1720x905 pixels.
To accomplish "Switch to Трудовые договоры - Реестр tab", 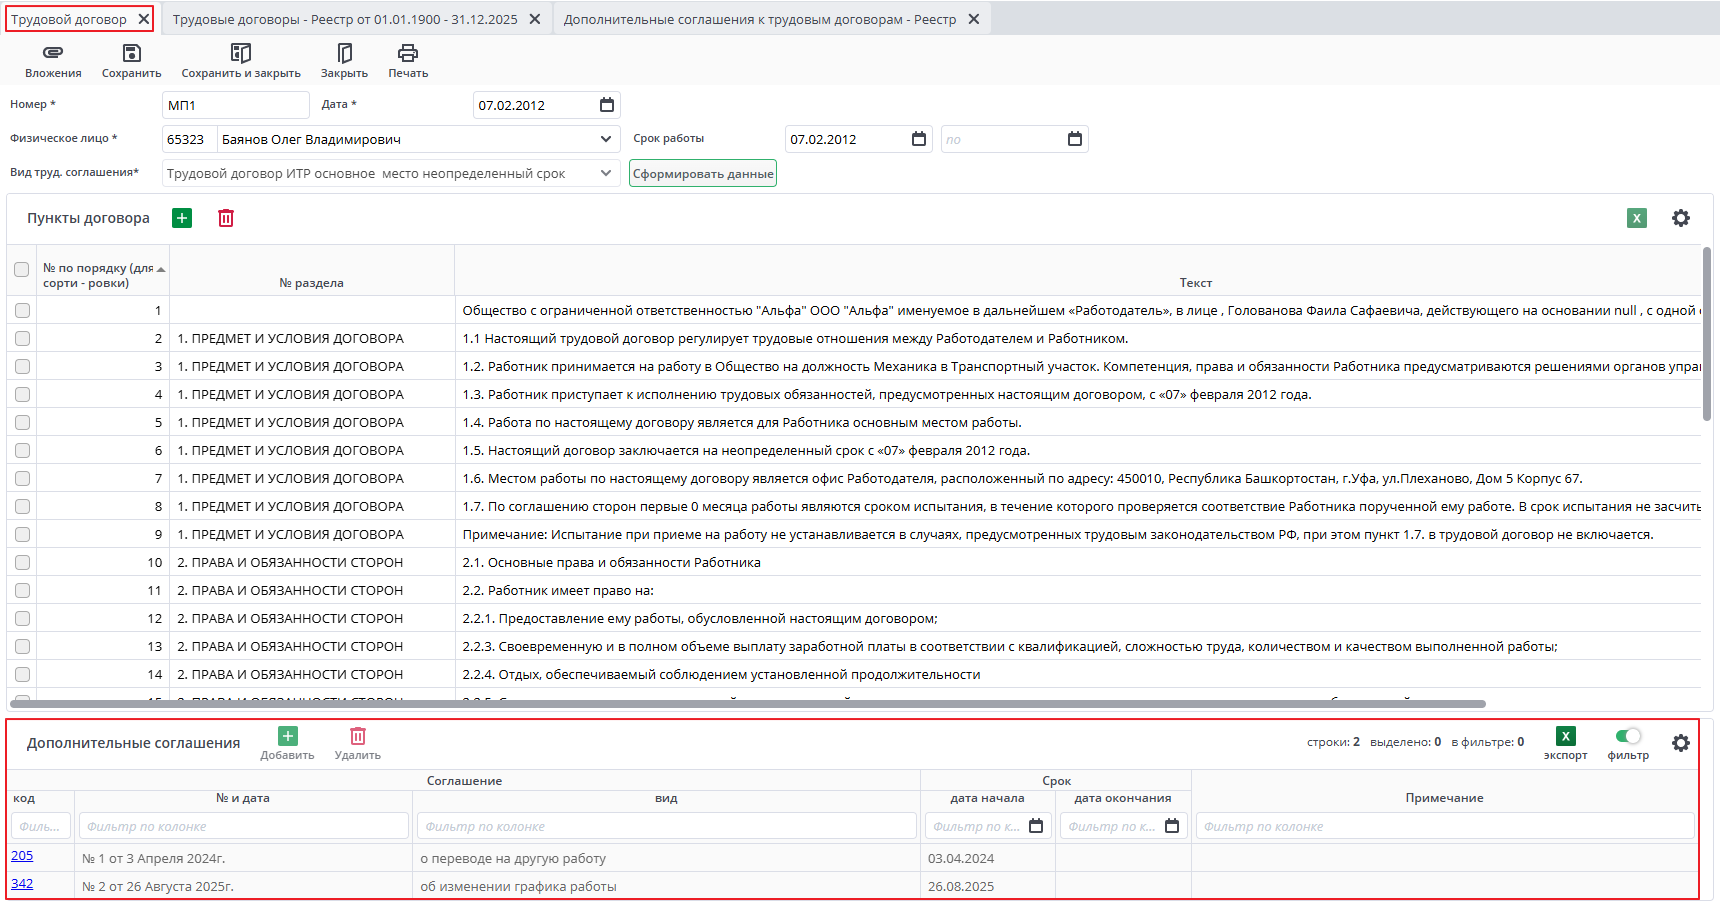I will point(345,19).
